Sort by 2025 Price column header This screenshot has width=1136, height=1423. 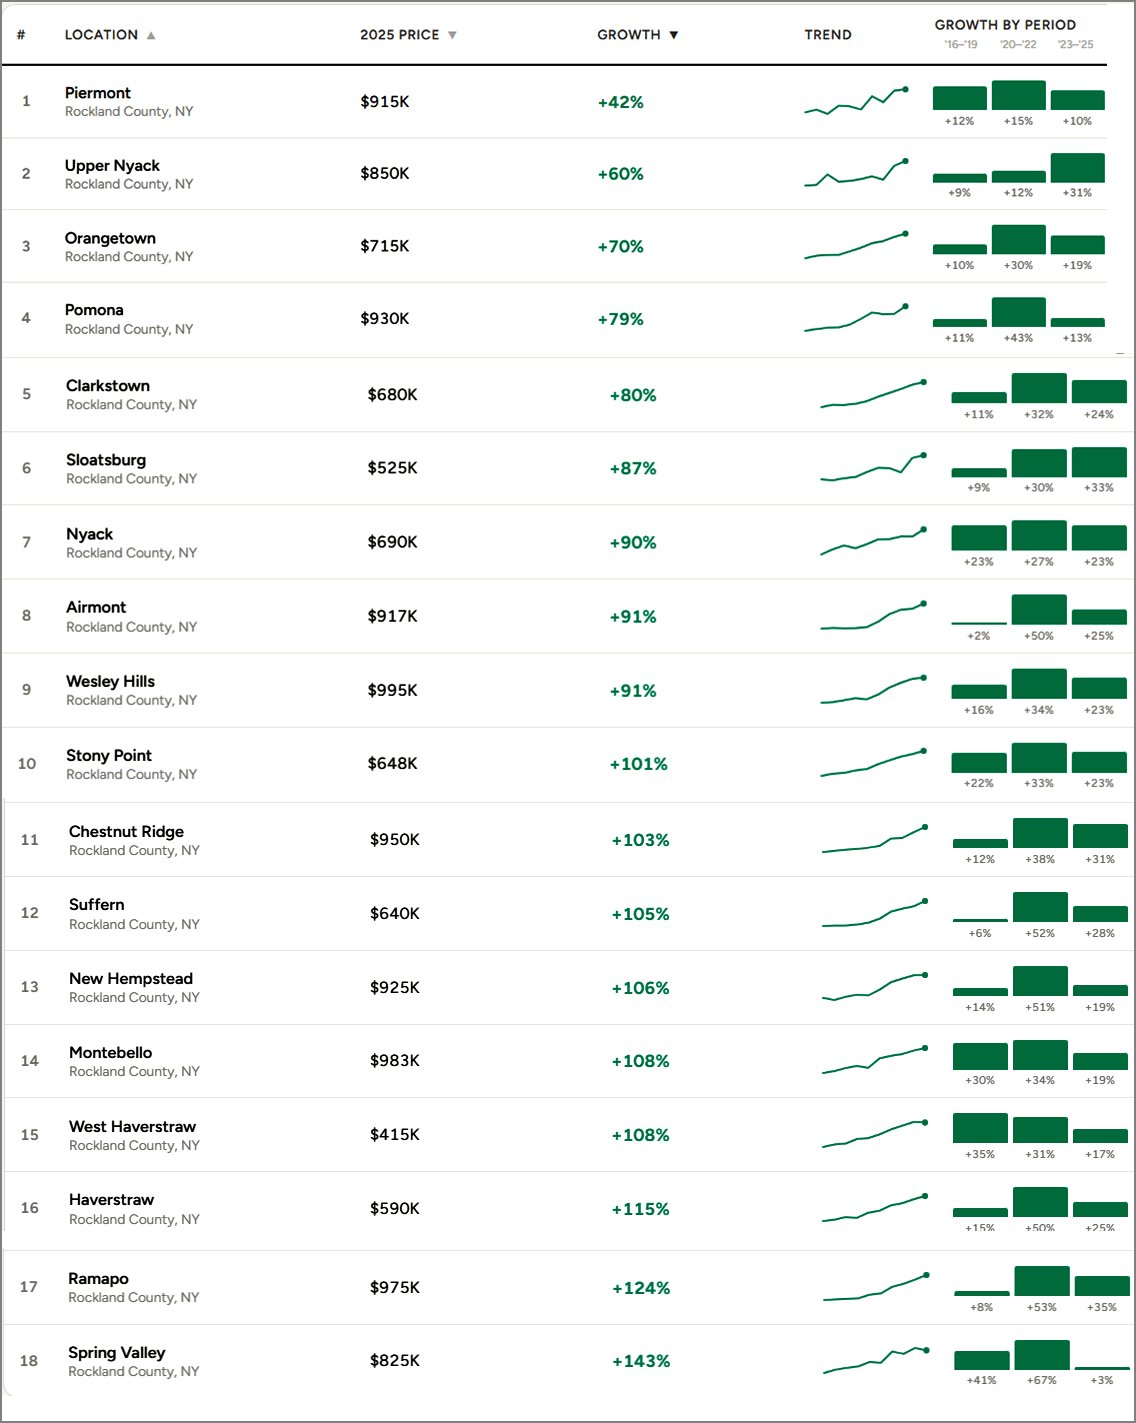[x=400, y=35]
